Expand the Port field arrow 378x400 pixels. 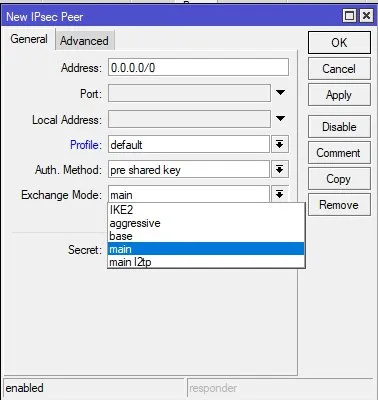coord(280,92)
